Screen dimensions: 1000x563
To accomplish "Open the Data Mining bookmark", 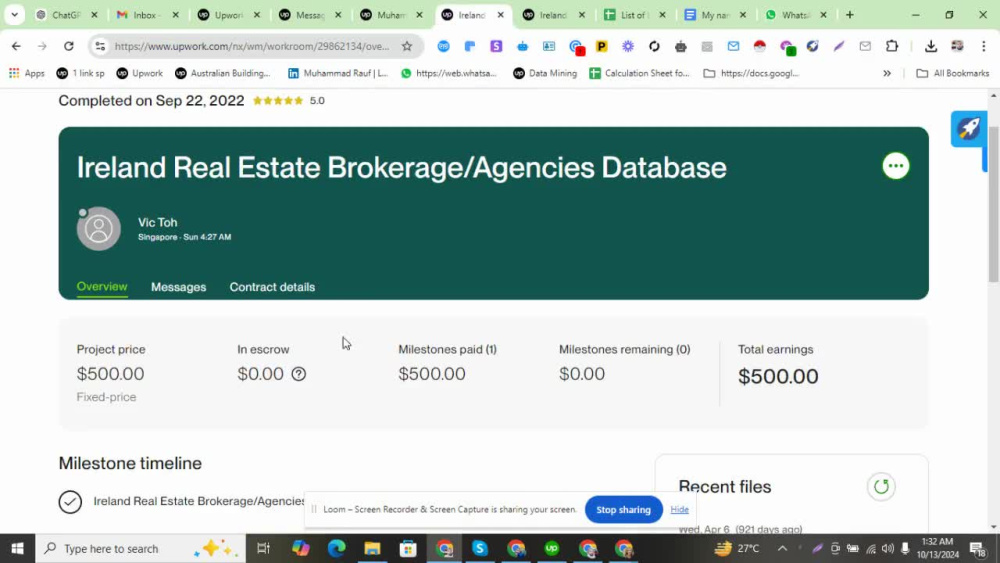I will click(x=545, y=73).
